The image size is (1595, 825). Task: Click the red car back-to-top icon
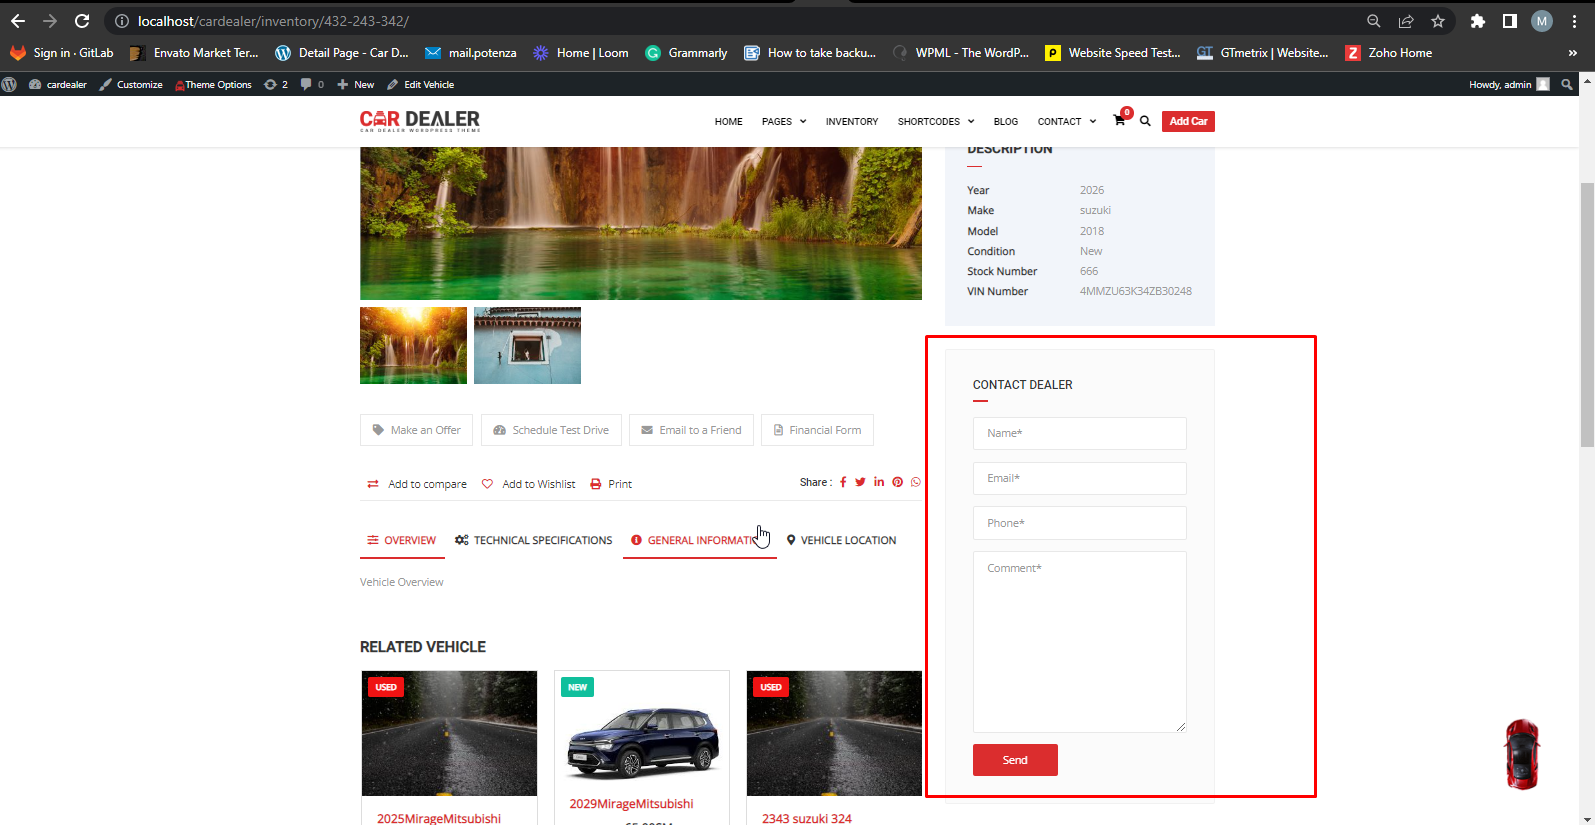click(x=1522, y=754)
